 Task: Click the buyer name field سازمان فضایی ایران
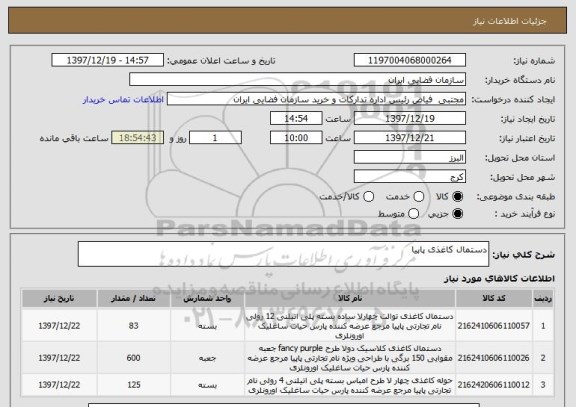298,80
